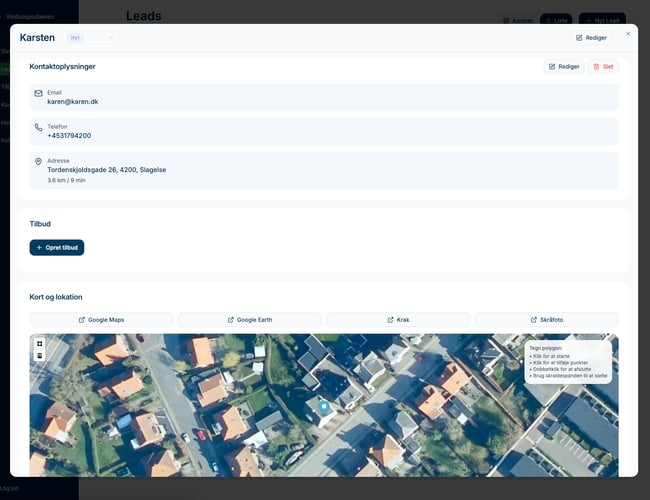The height and width of the screenshot is (500, 650).
Task: Click the trash icon on the map toolbar
Action: tap(39, 356)
